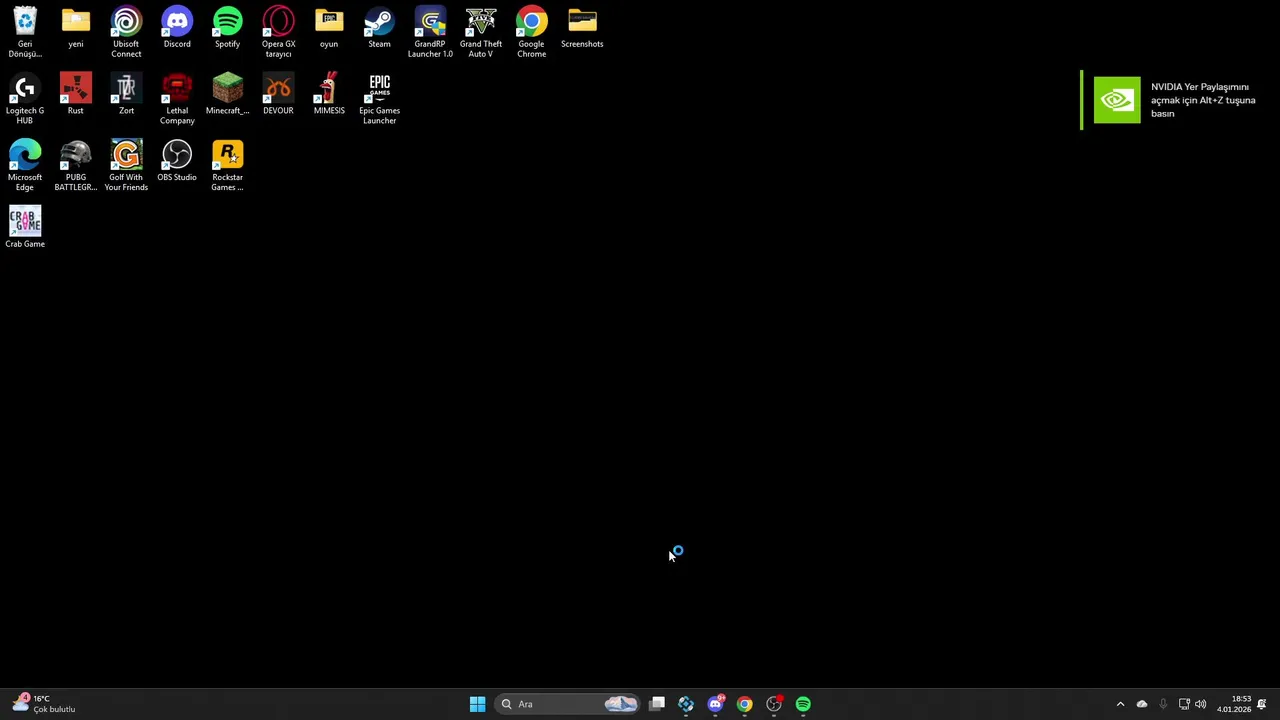Click the microphone tray icon
1280x720 pixels.
1163,704
